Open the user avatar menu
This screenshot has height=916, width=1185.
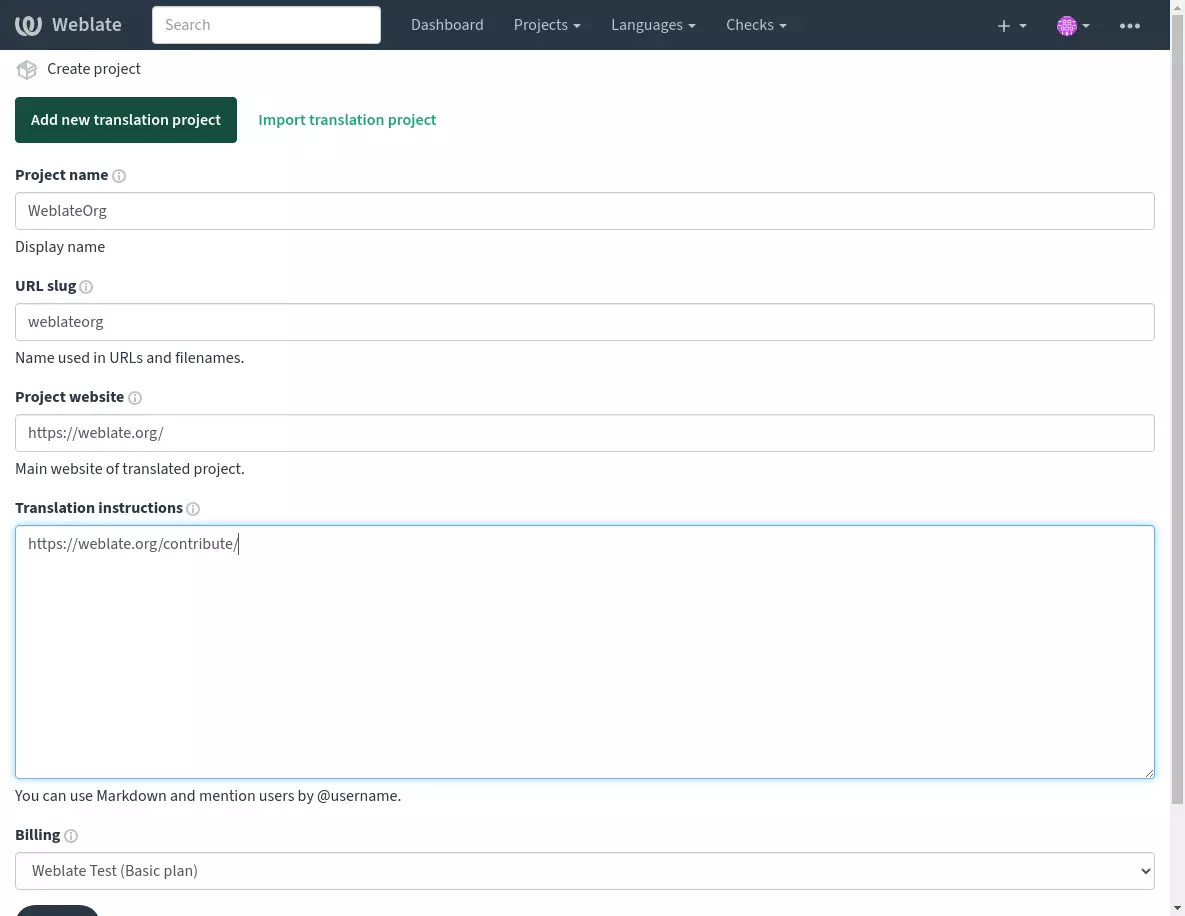click(1072, 26)
